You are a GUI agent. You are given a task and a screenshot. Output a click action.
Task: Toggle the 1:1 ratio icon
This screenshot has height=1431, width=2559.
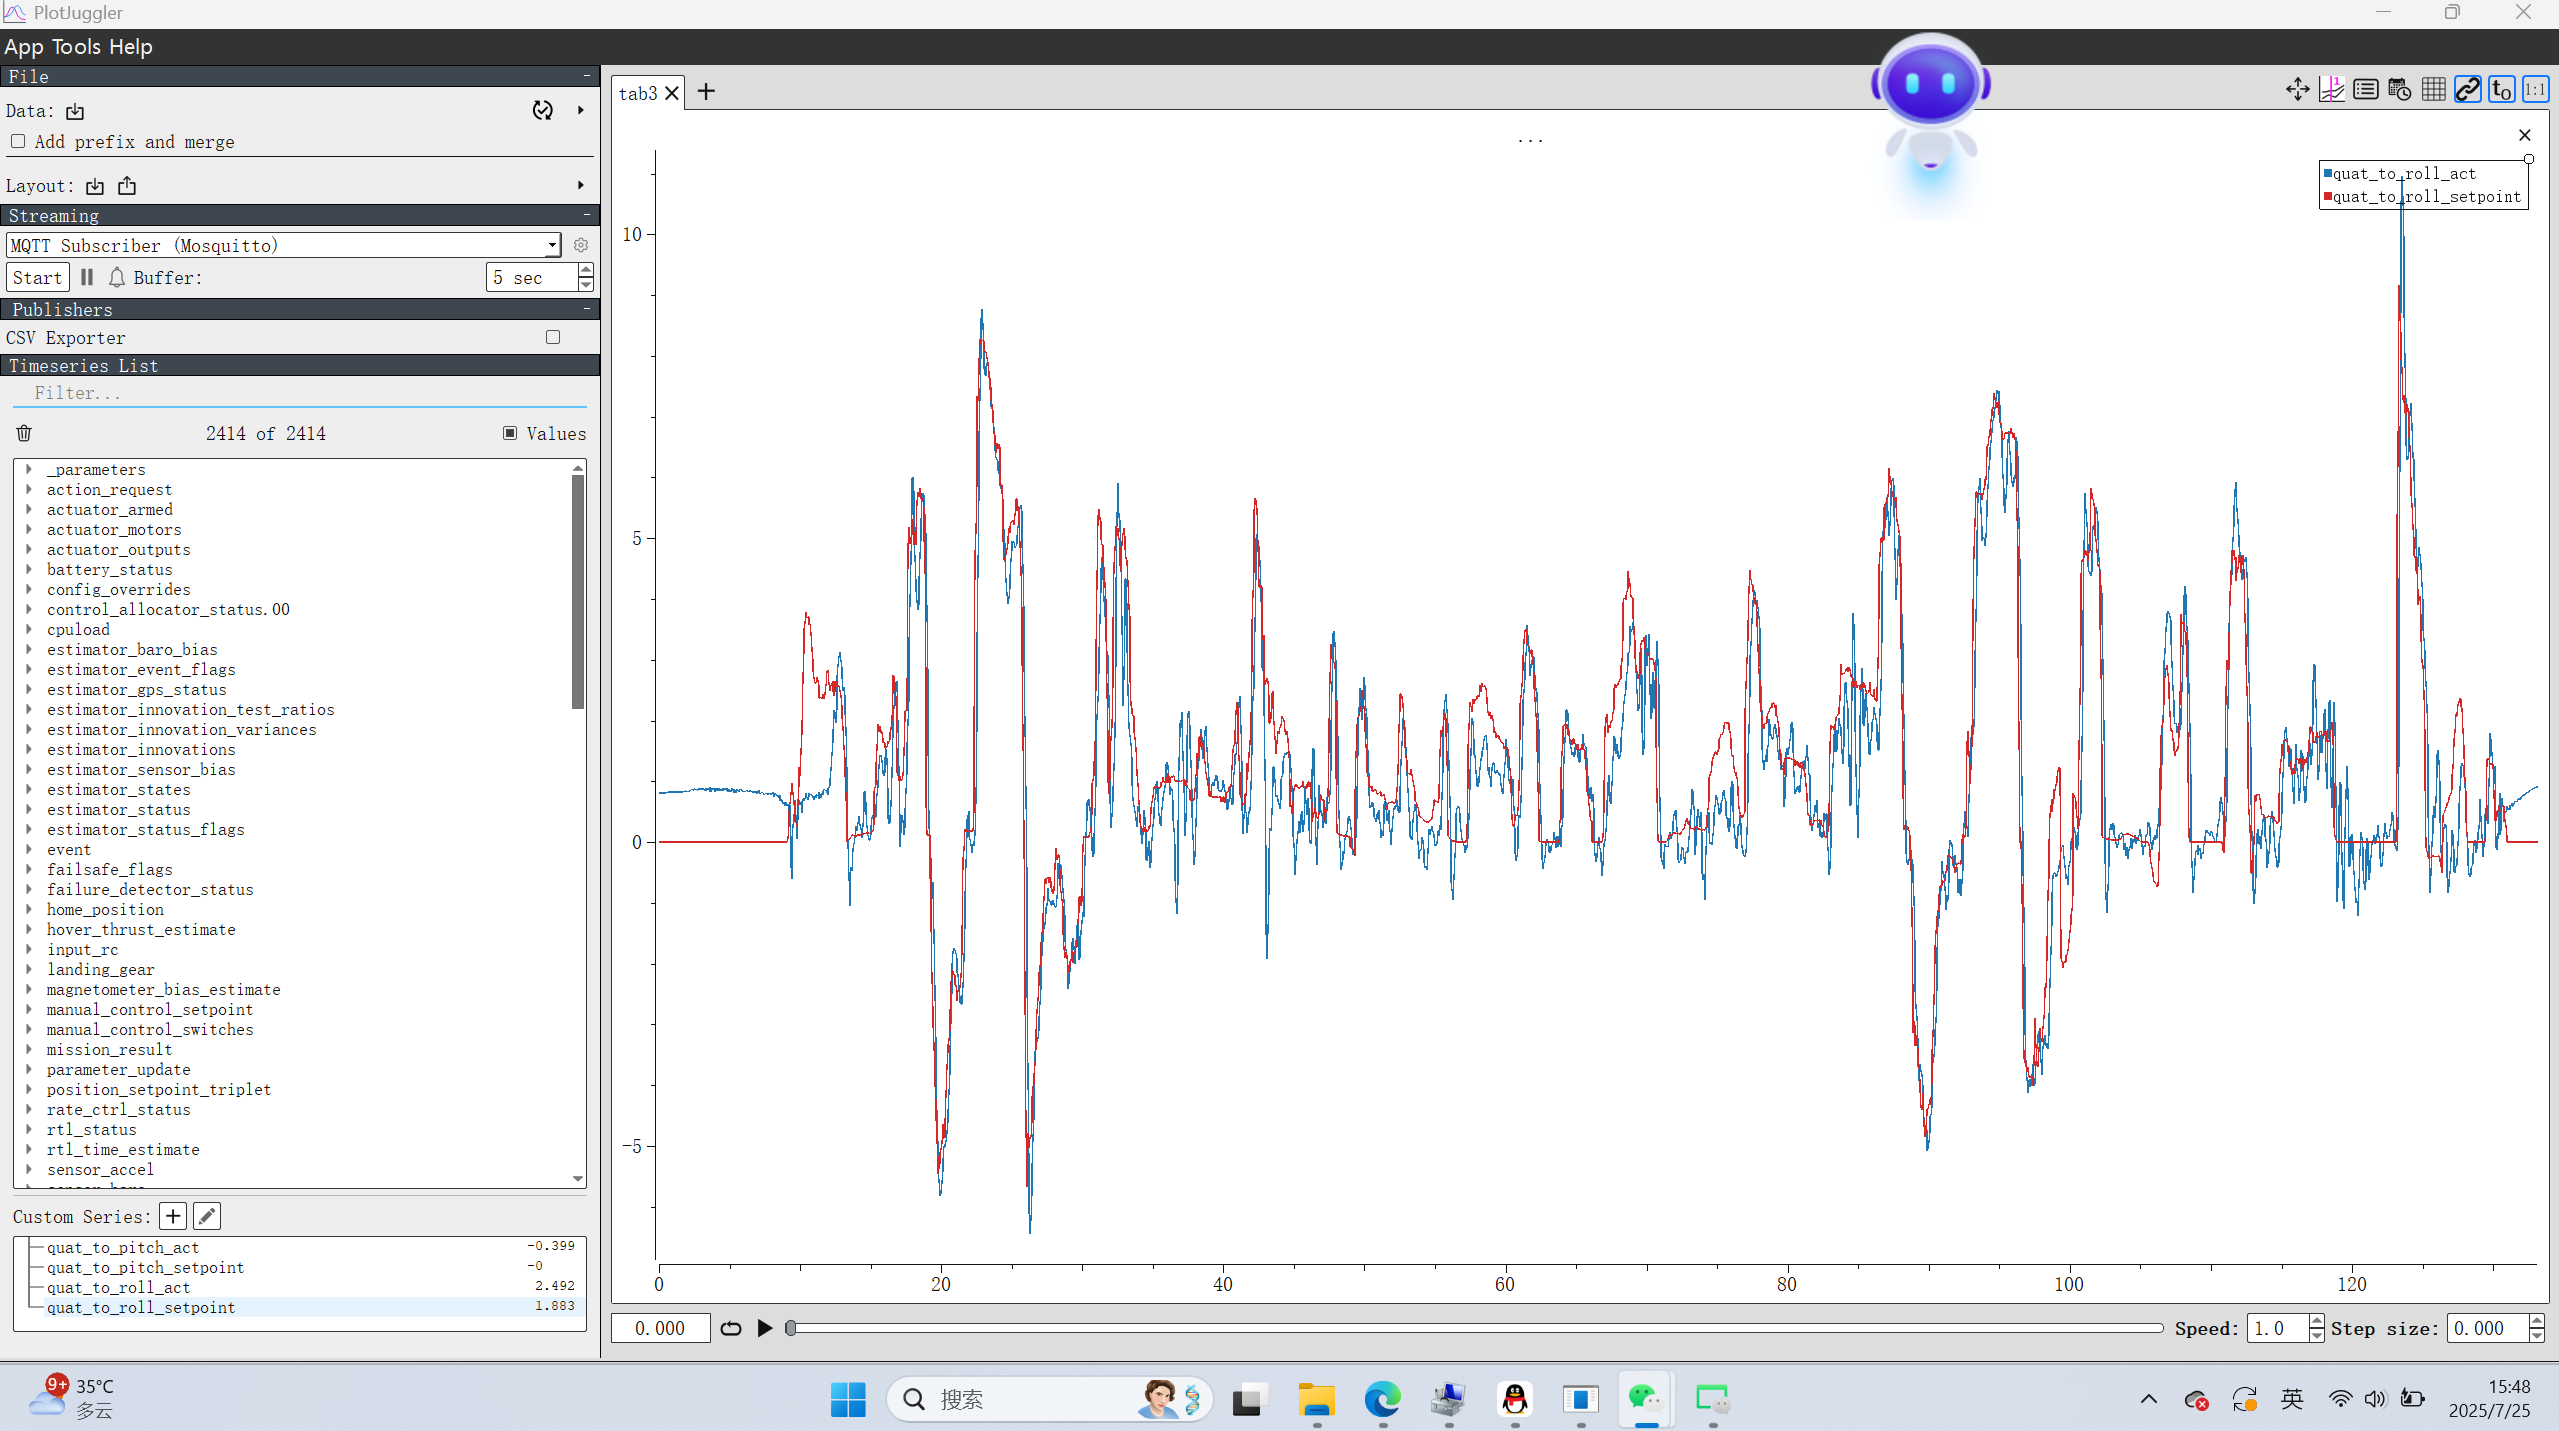[2535, 90]
